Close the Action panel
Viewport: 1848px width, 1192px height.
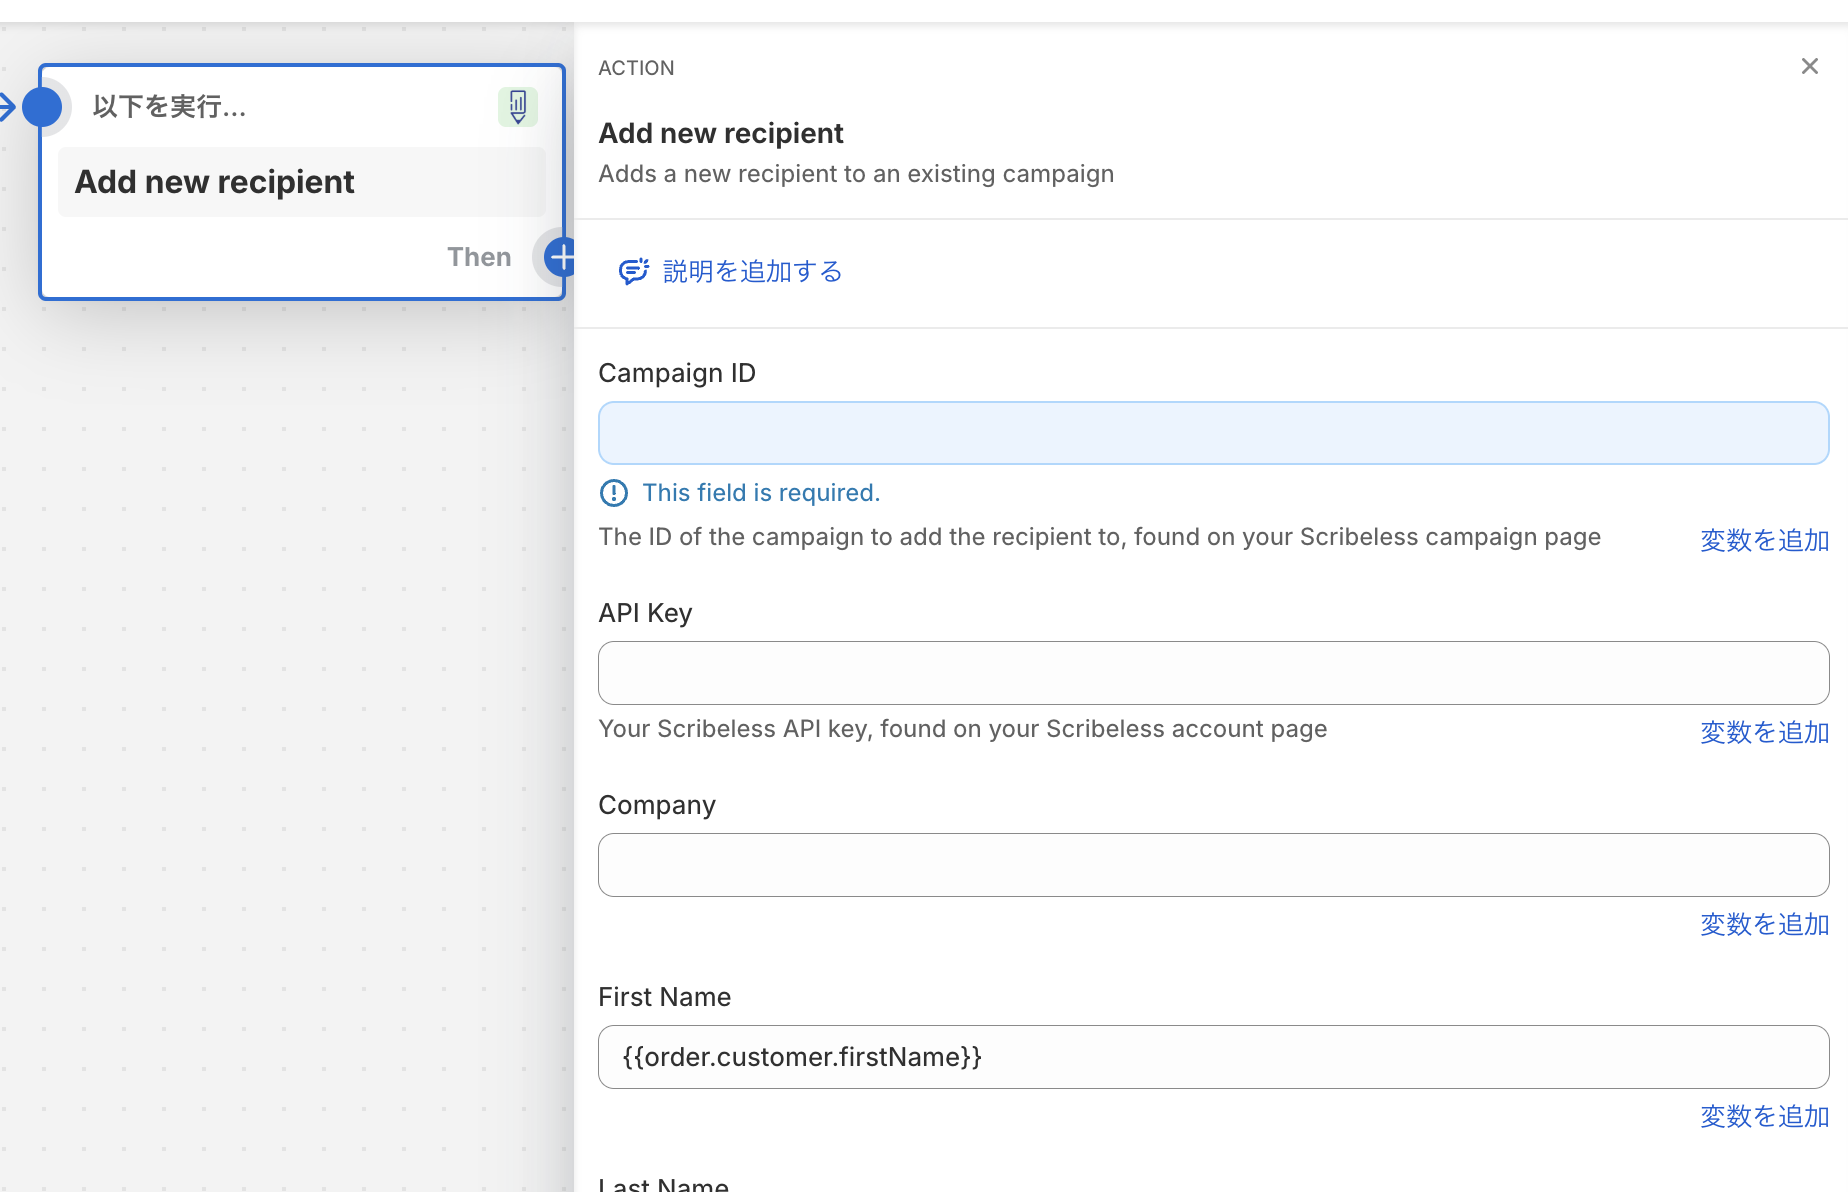1809,67
